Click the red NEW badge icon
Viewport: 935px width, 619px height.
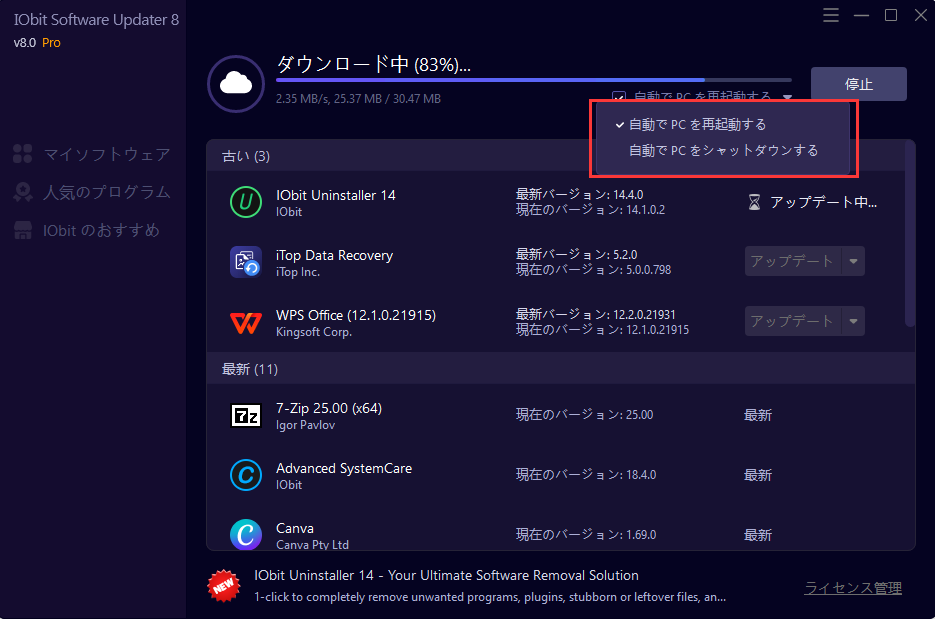[x=224, y=586]
